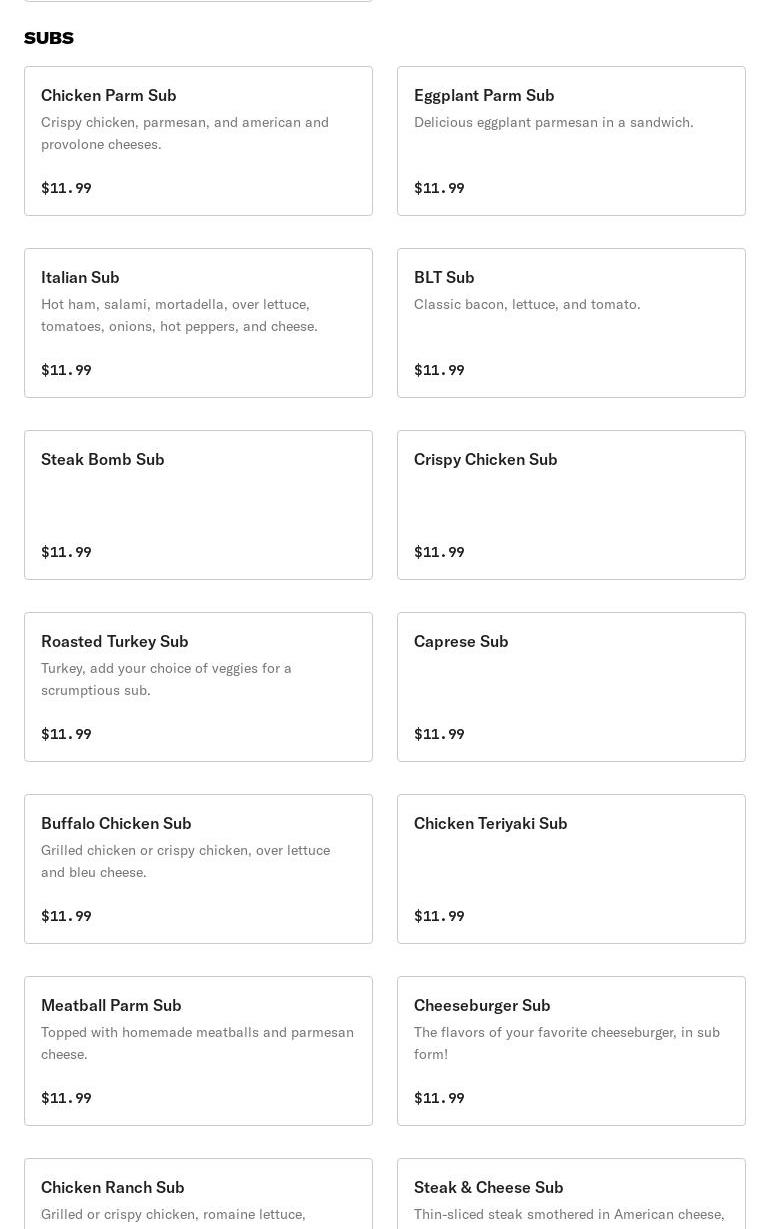Pick the Cheeseburger Sub menu item
Image resolution: width=770 pixels, height=1229 pixels.
(571, 1051)
